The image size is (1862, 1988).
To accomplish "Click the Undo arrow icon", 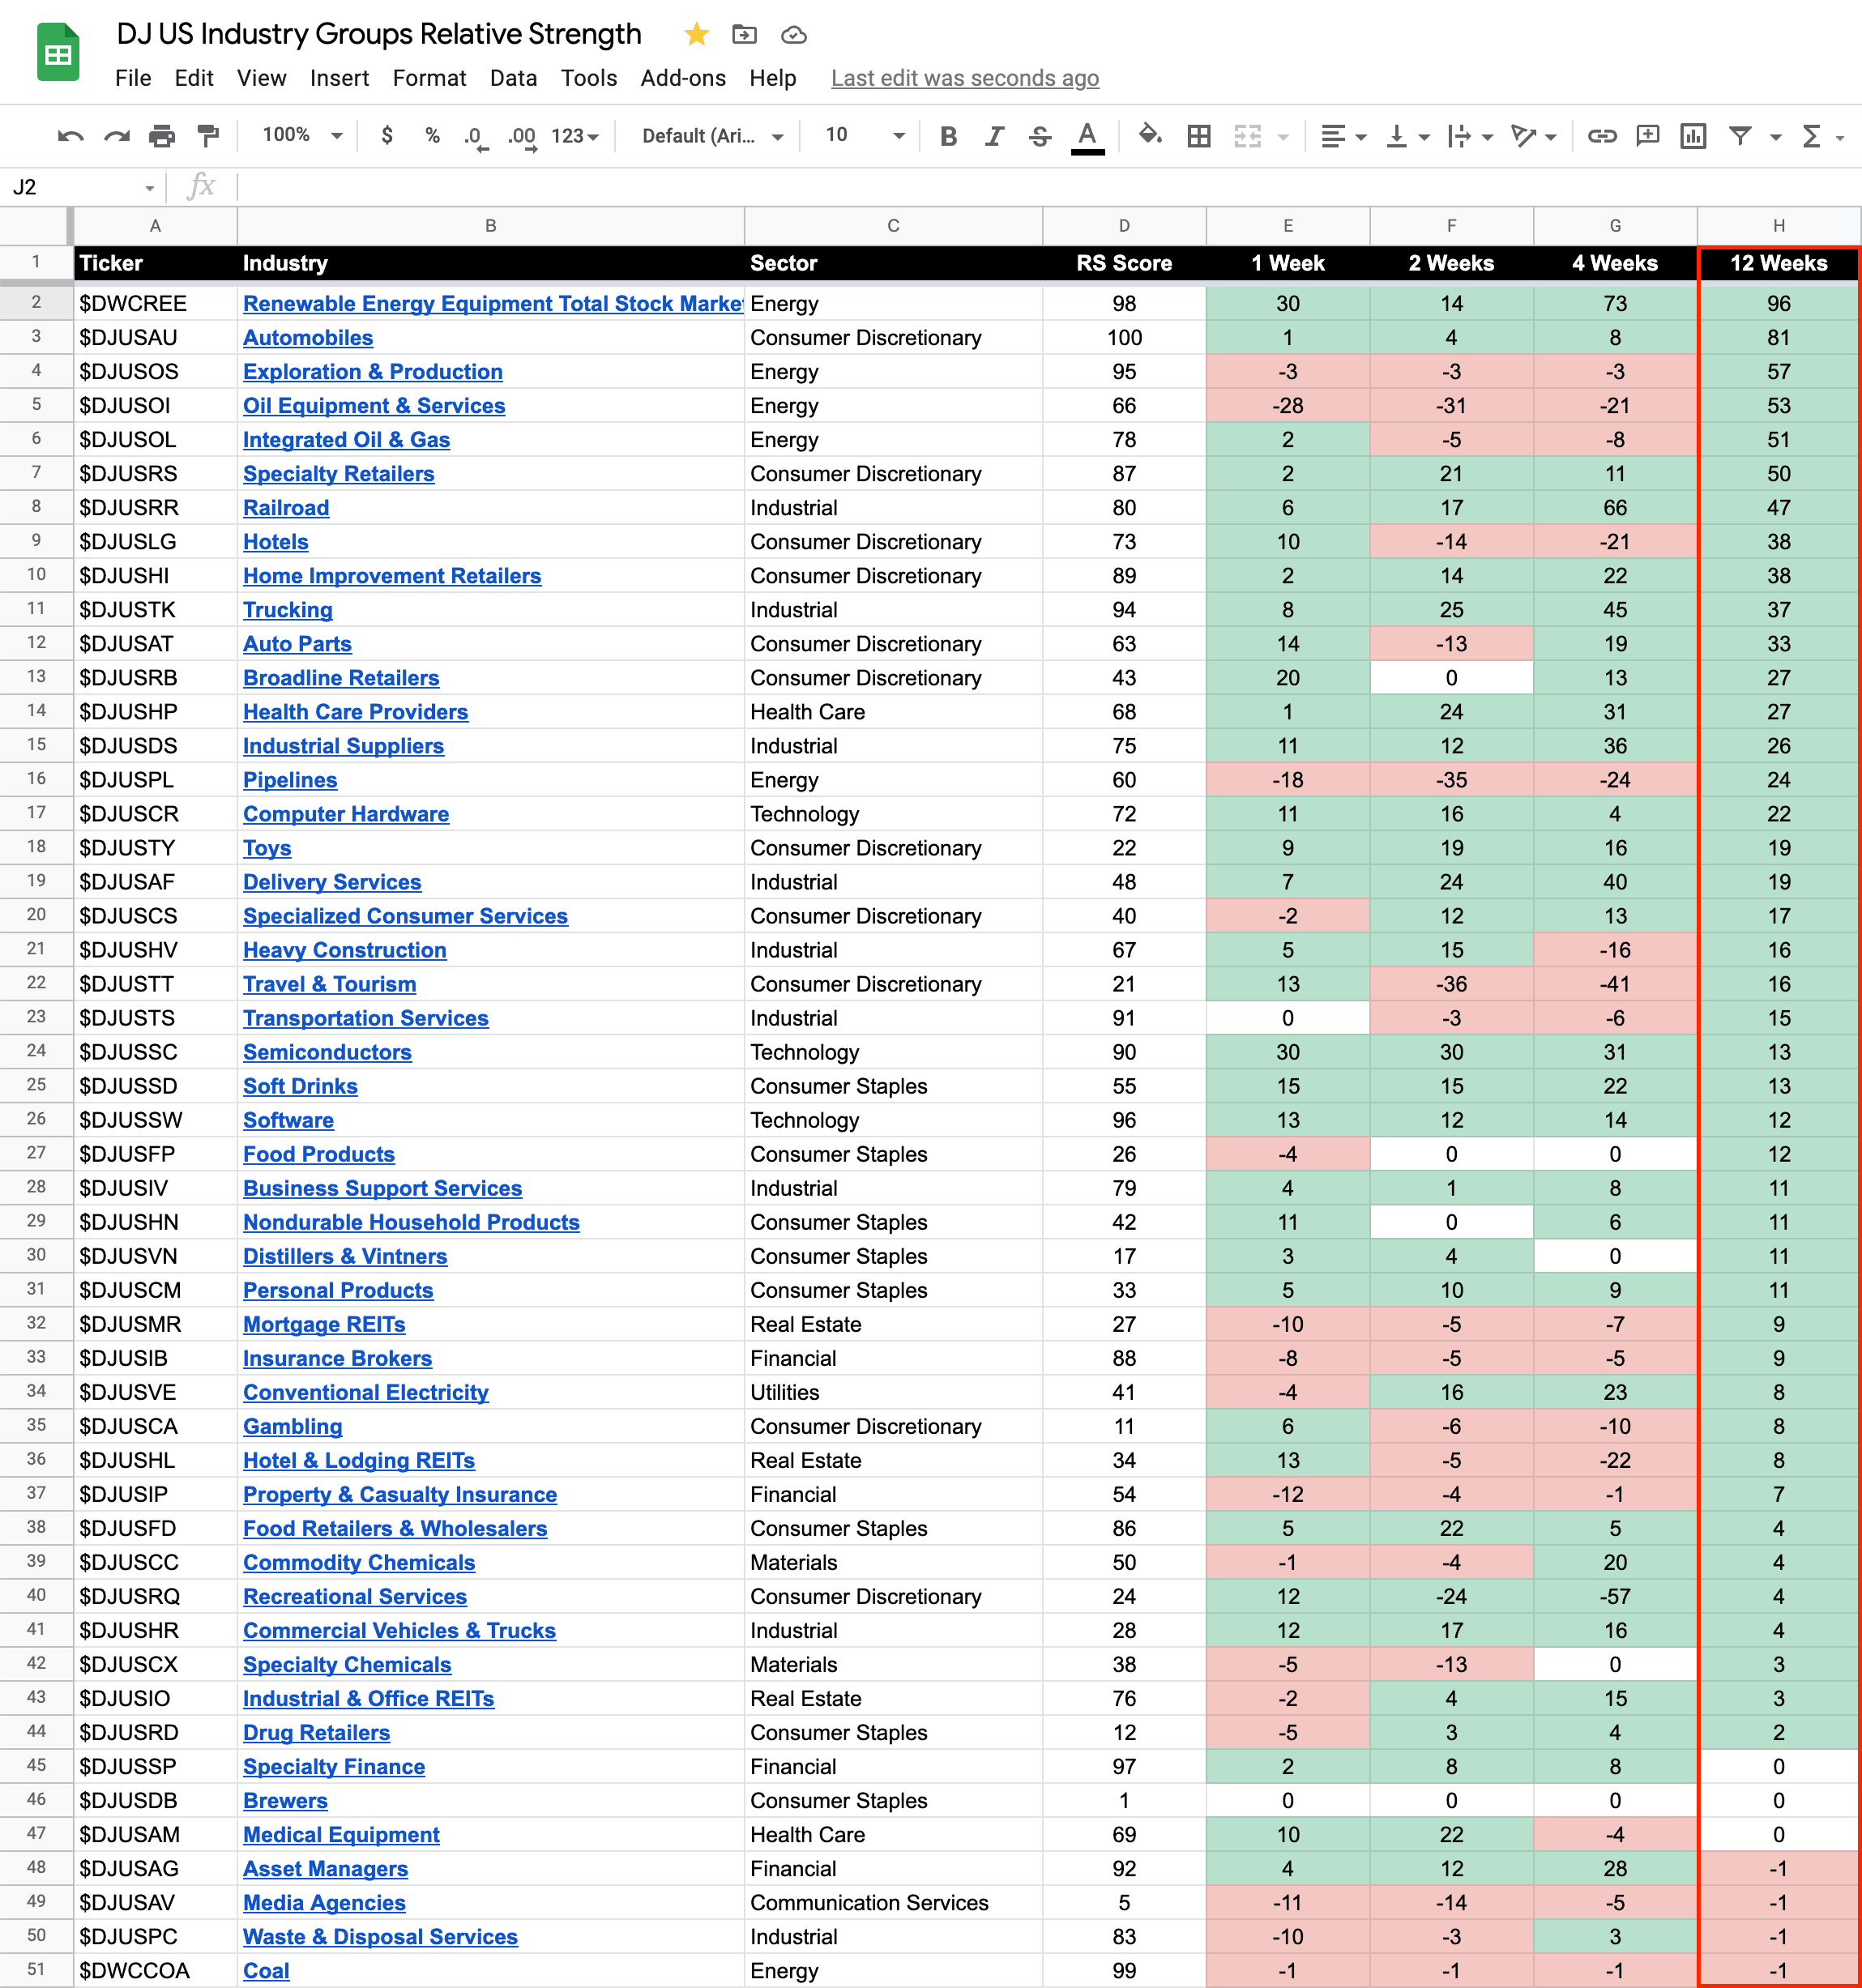I will pos(70,136).
